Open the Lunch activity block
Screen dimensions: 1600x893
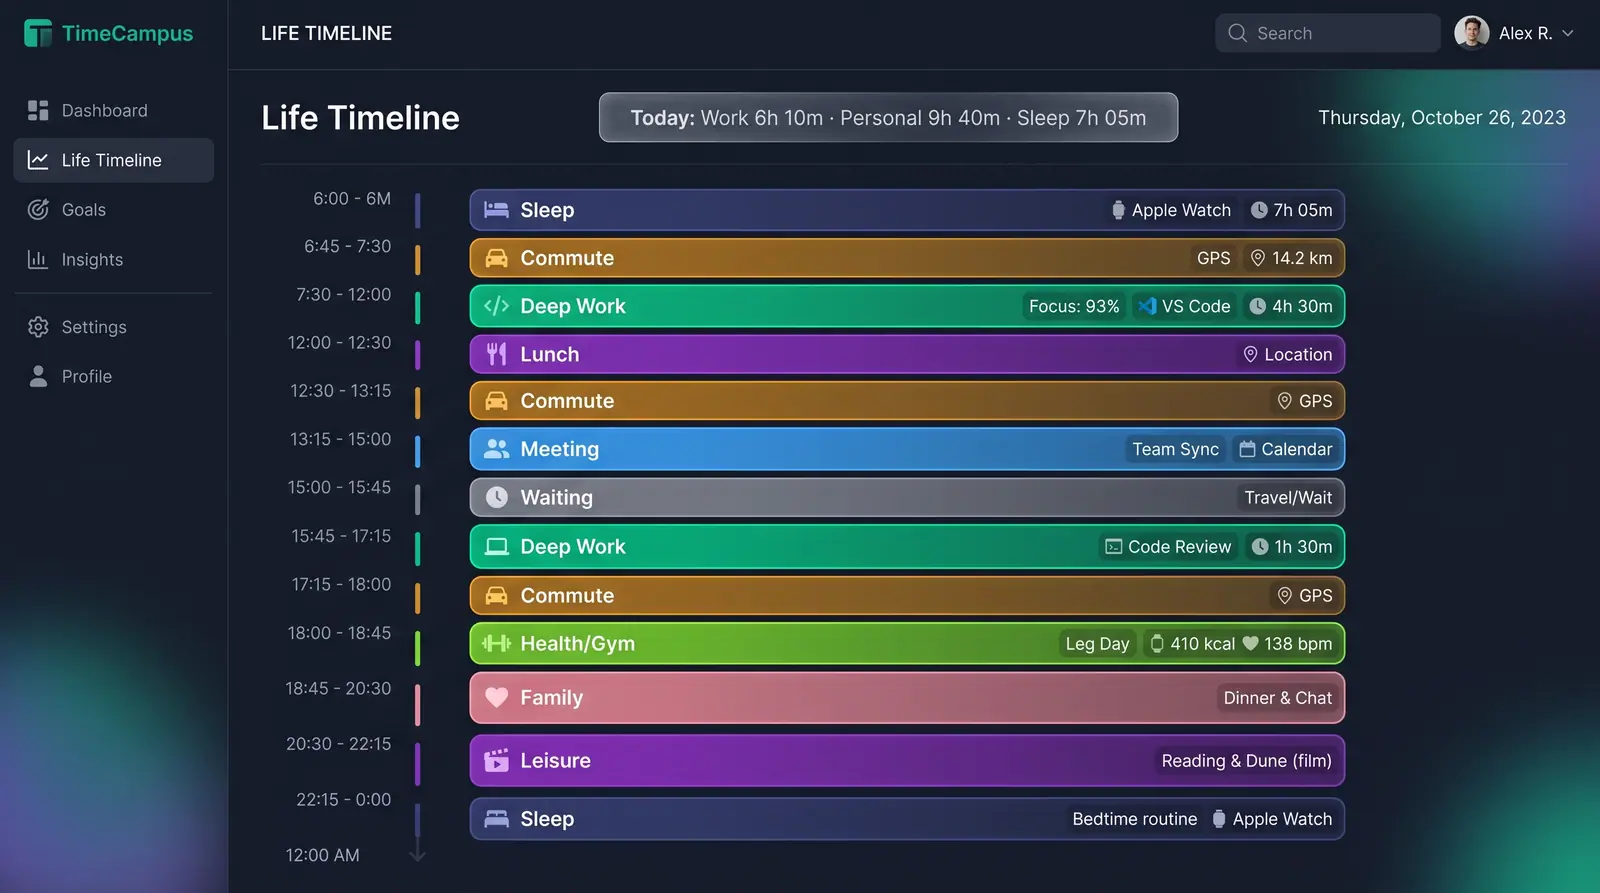pos(907,354)
